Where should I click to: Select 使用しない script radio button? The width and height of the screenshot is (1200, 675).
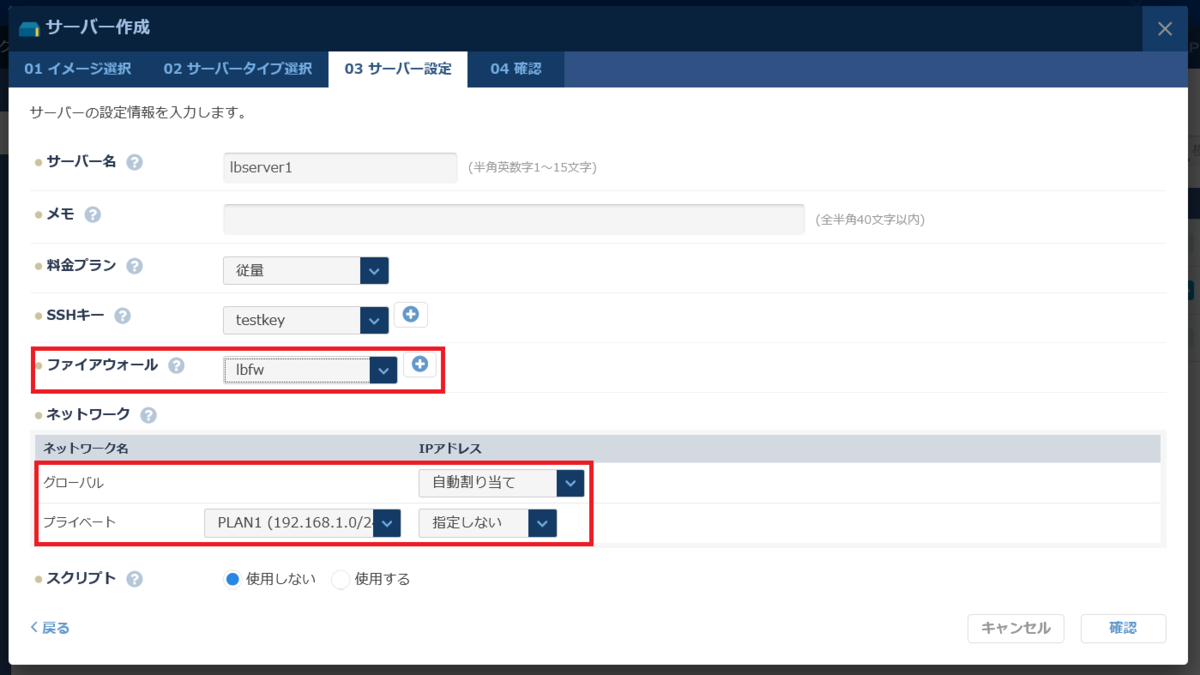[x=232, y=579]
